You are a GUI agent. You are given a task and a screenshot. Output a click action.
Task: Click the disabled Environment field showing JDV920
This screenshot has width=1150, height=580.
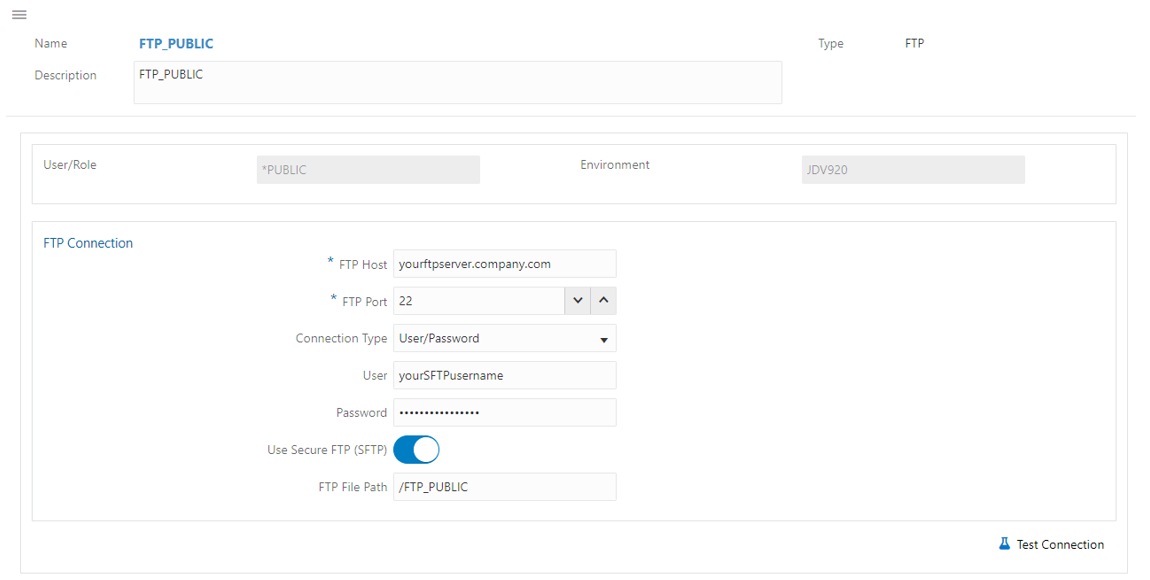pyautogui.click(x=913, y=169)
